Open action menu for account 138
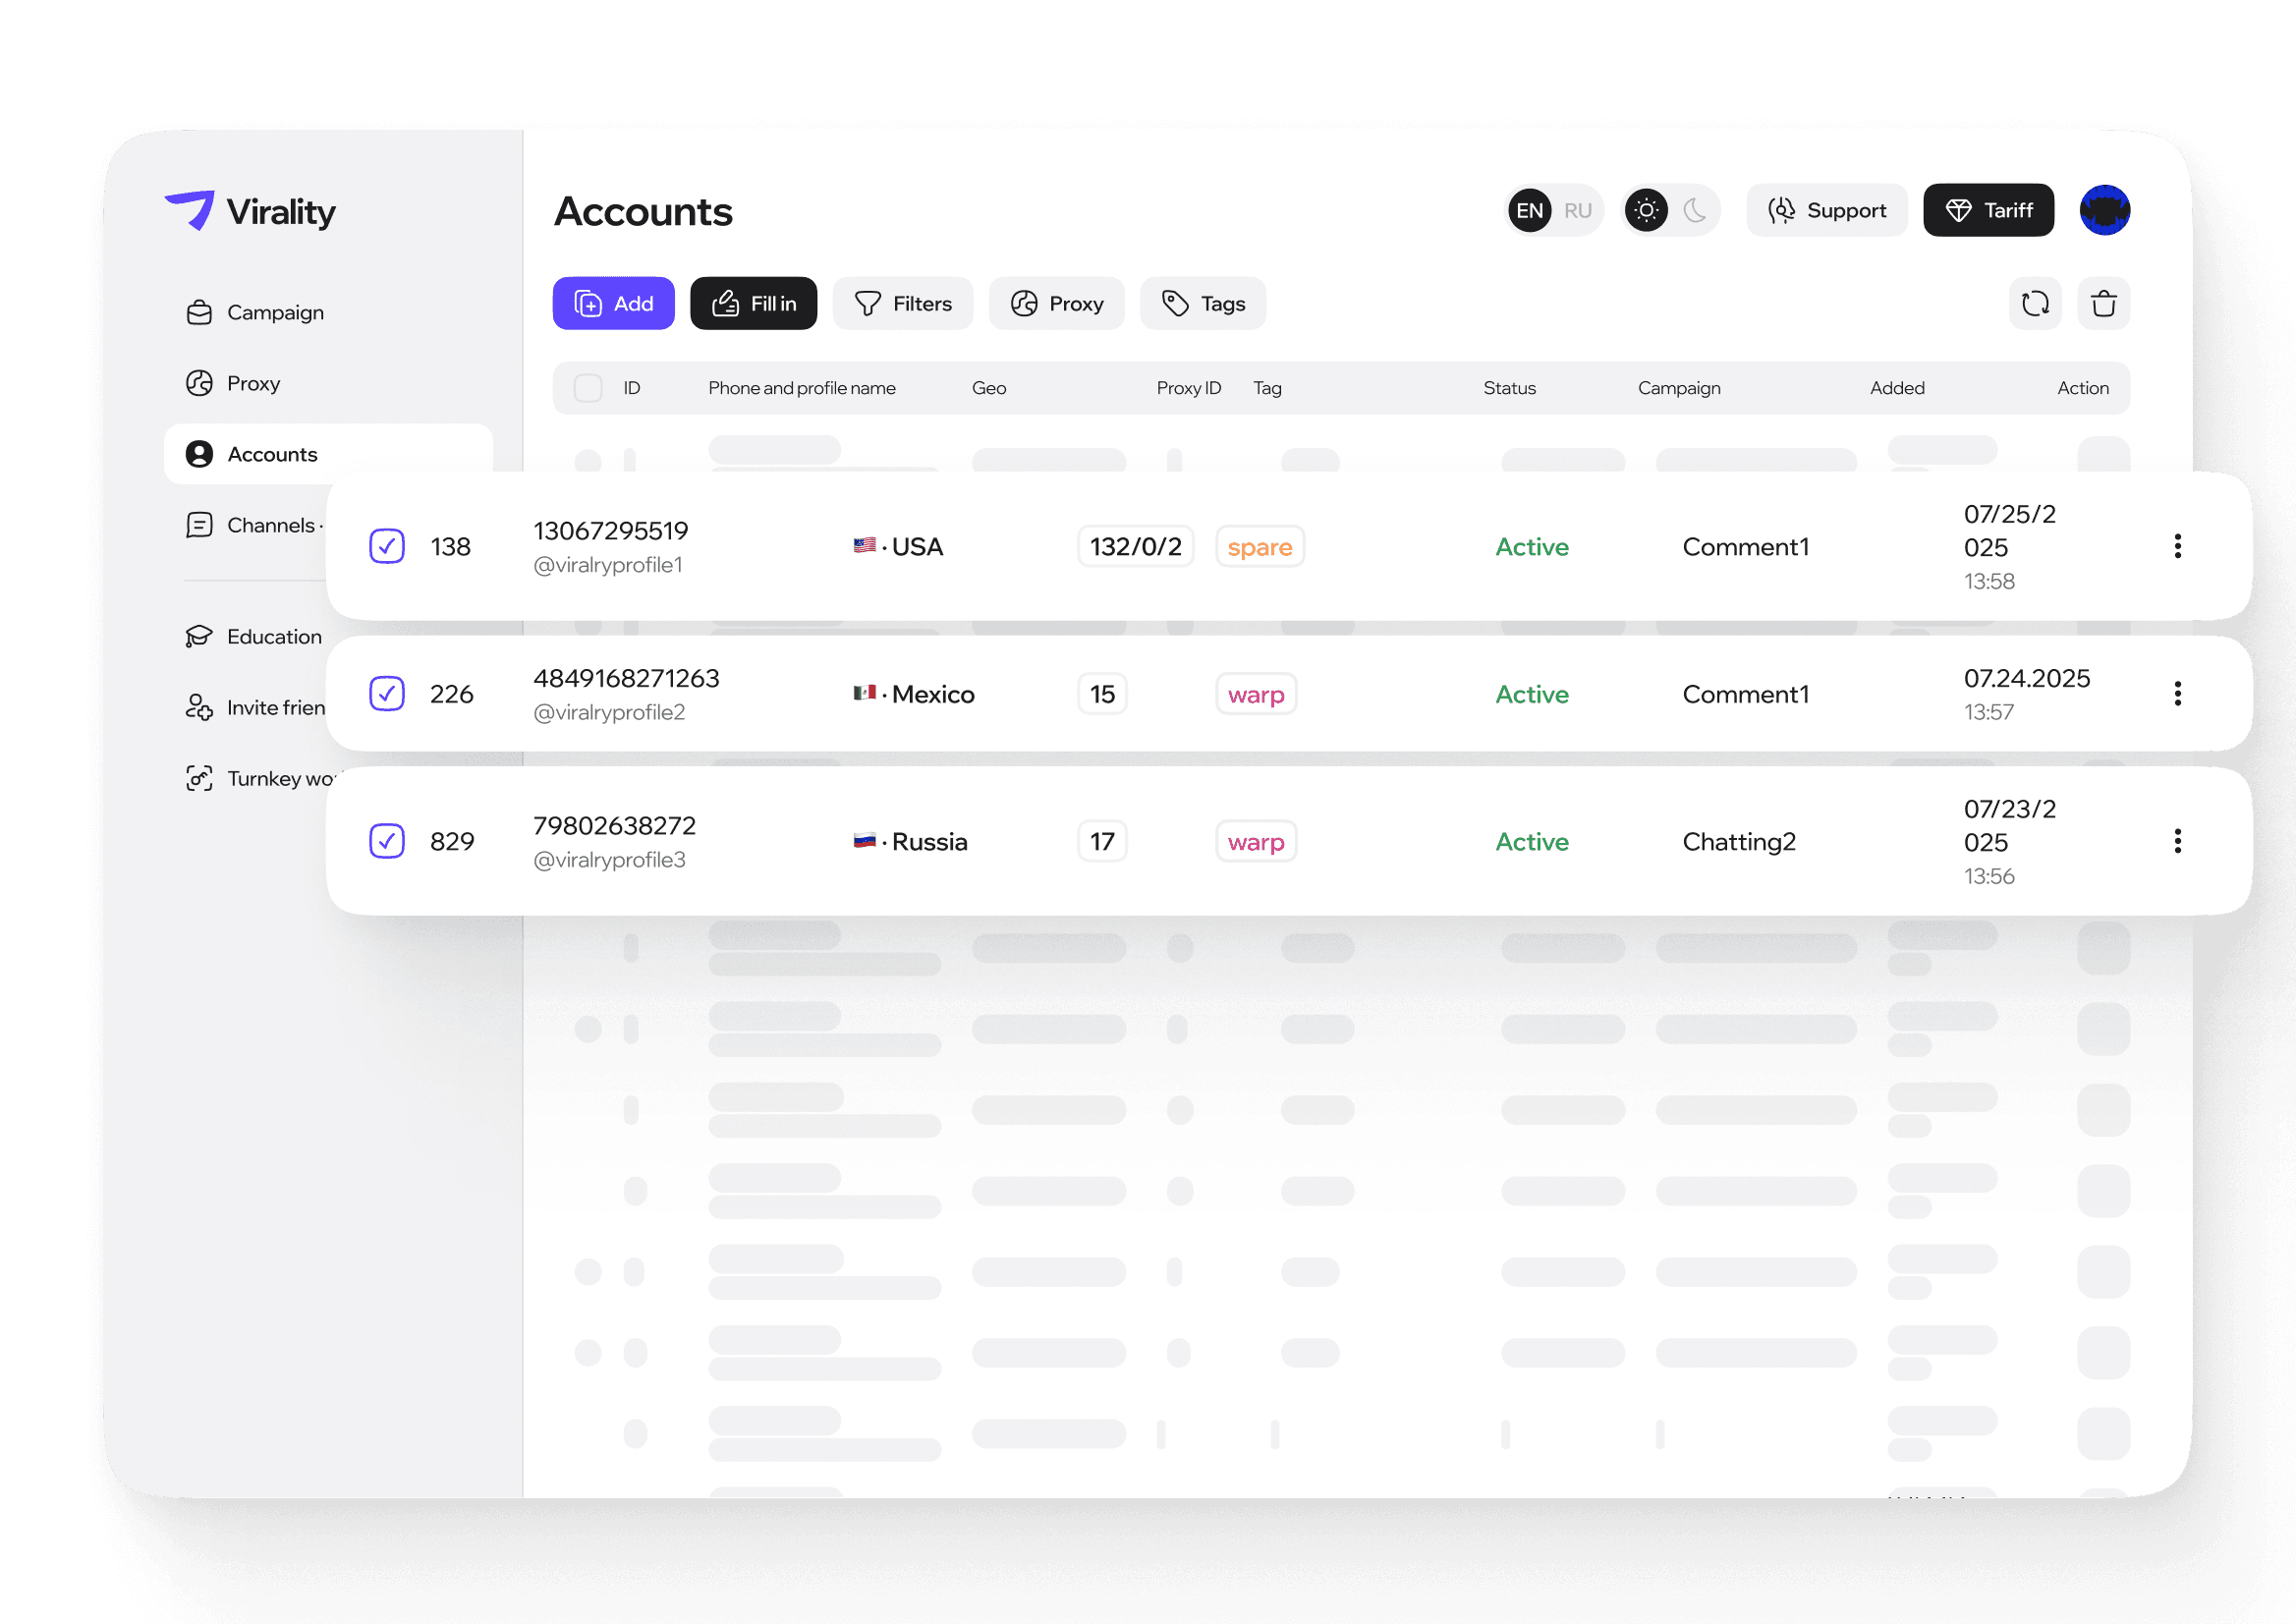Image resolution: width=2296 pixels, height=1624 pixels. [x=2177, y=546]
